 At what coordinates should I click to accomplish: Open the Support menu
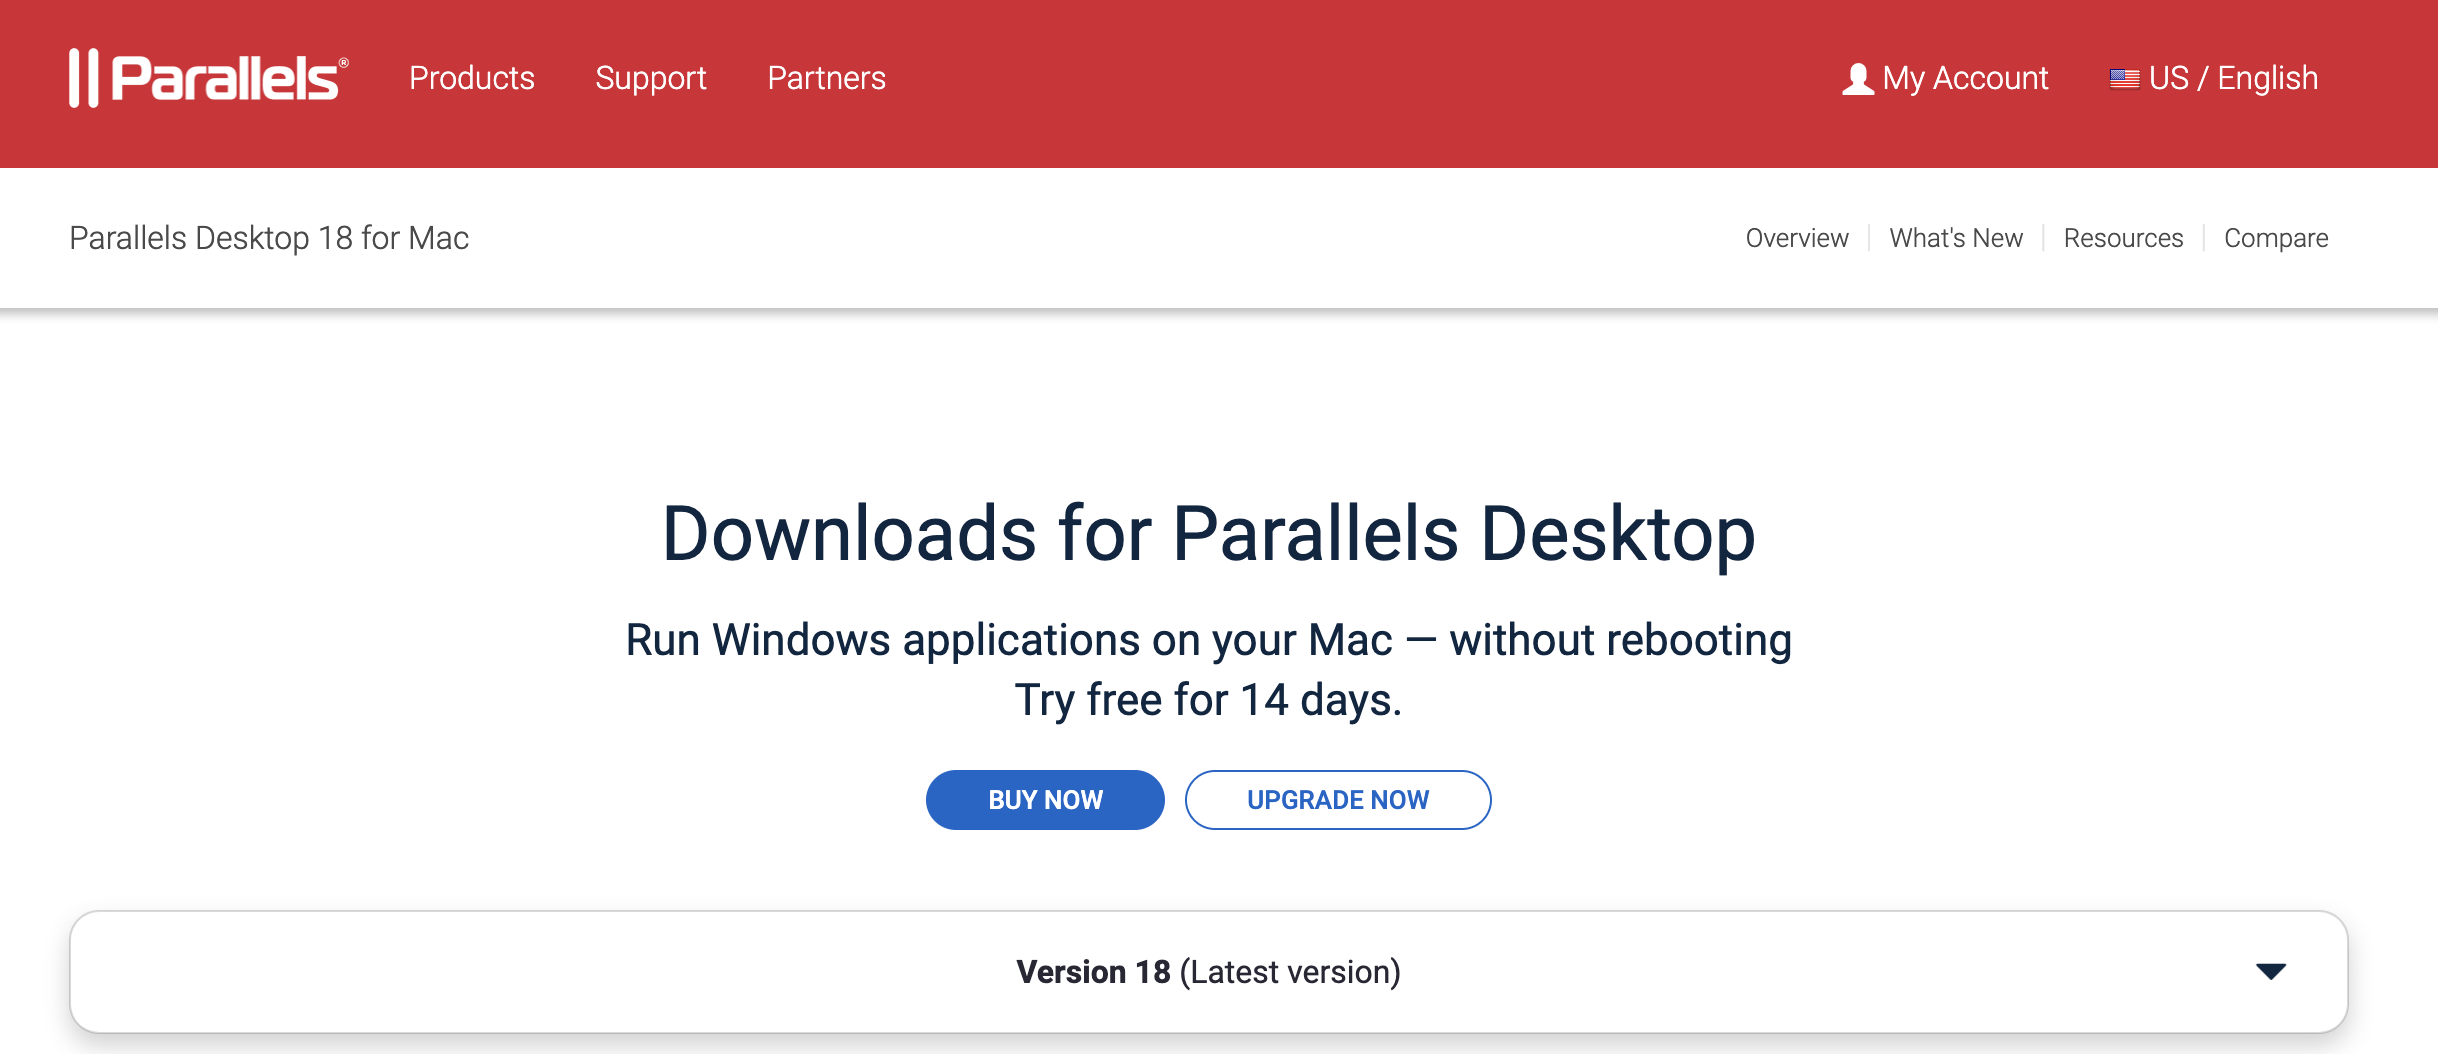[651, 78]
